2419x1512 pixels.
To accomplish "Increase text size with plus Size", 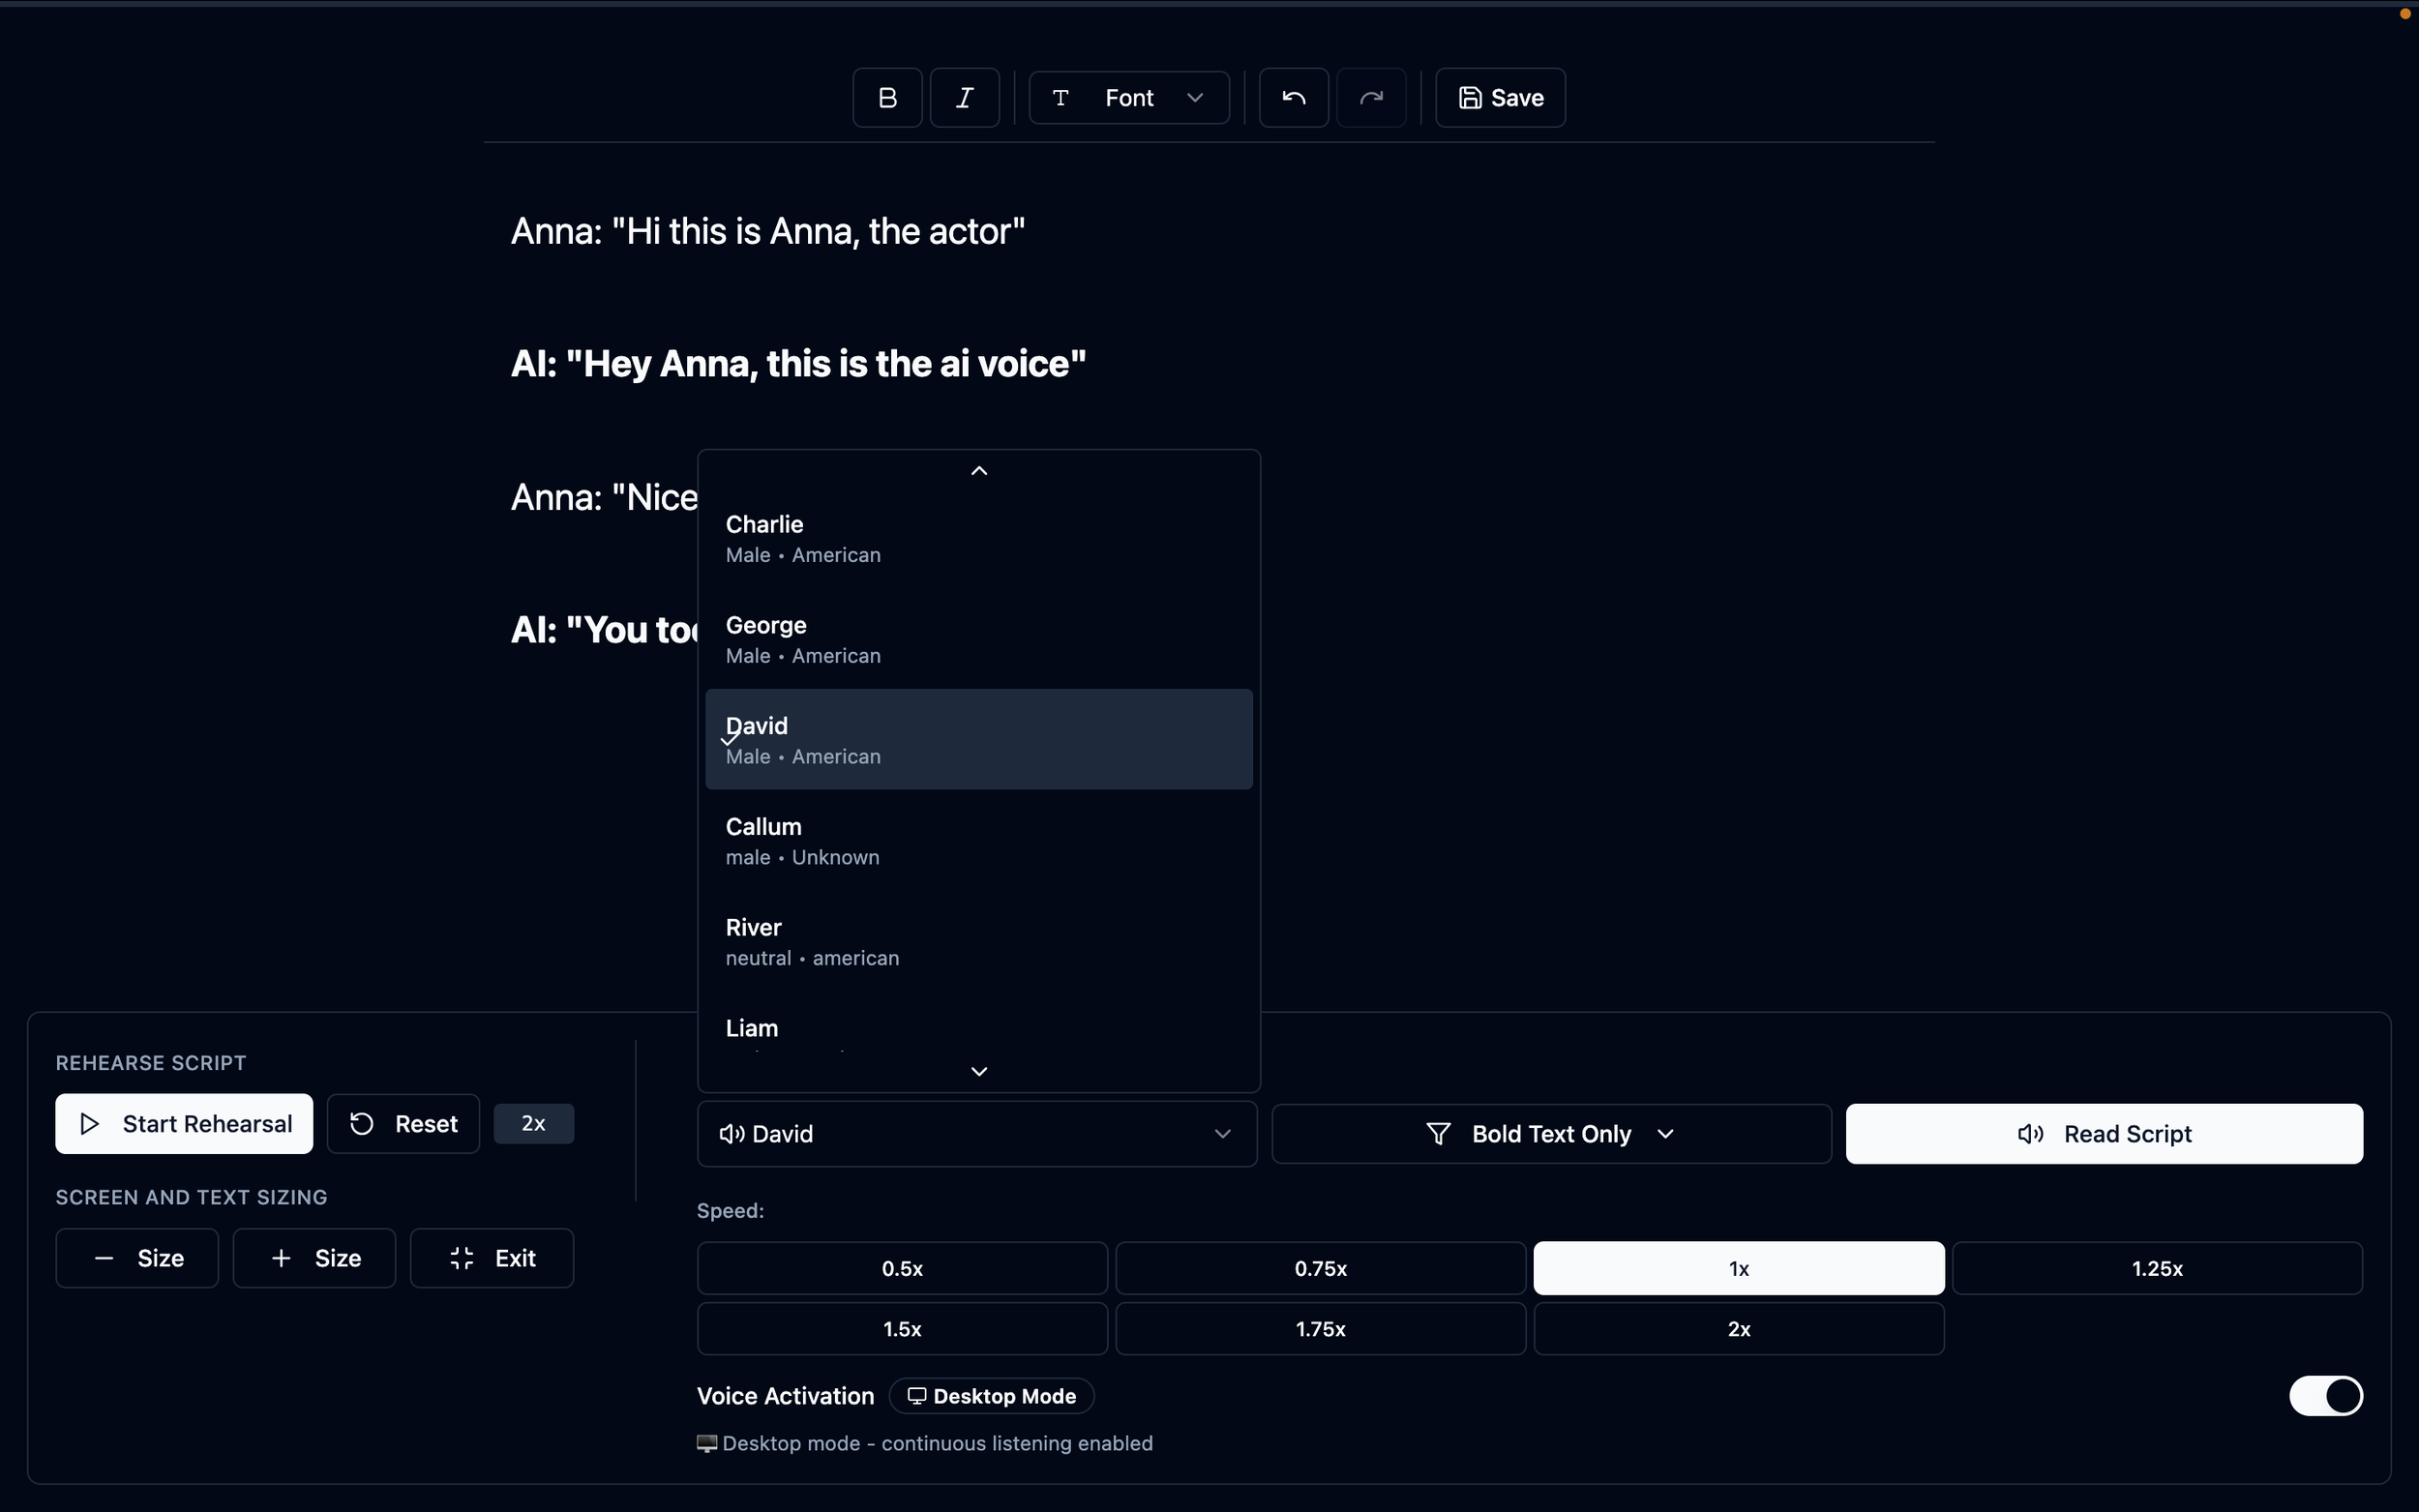I will [x=314, y=1258].
